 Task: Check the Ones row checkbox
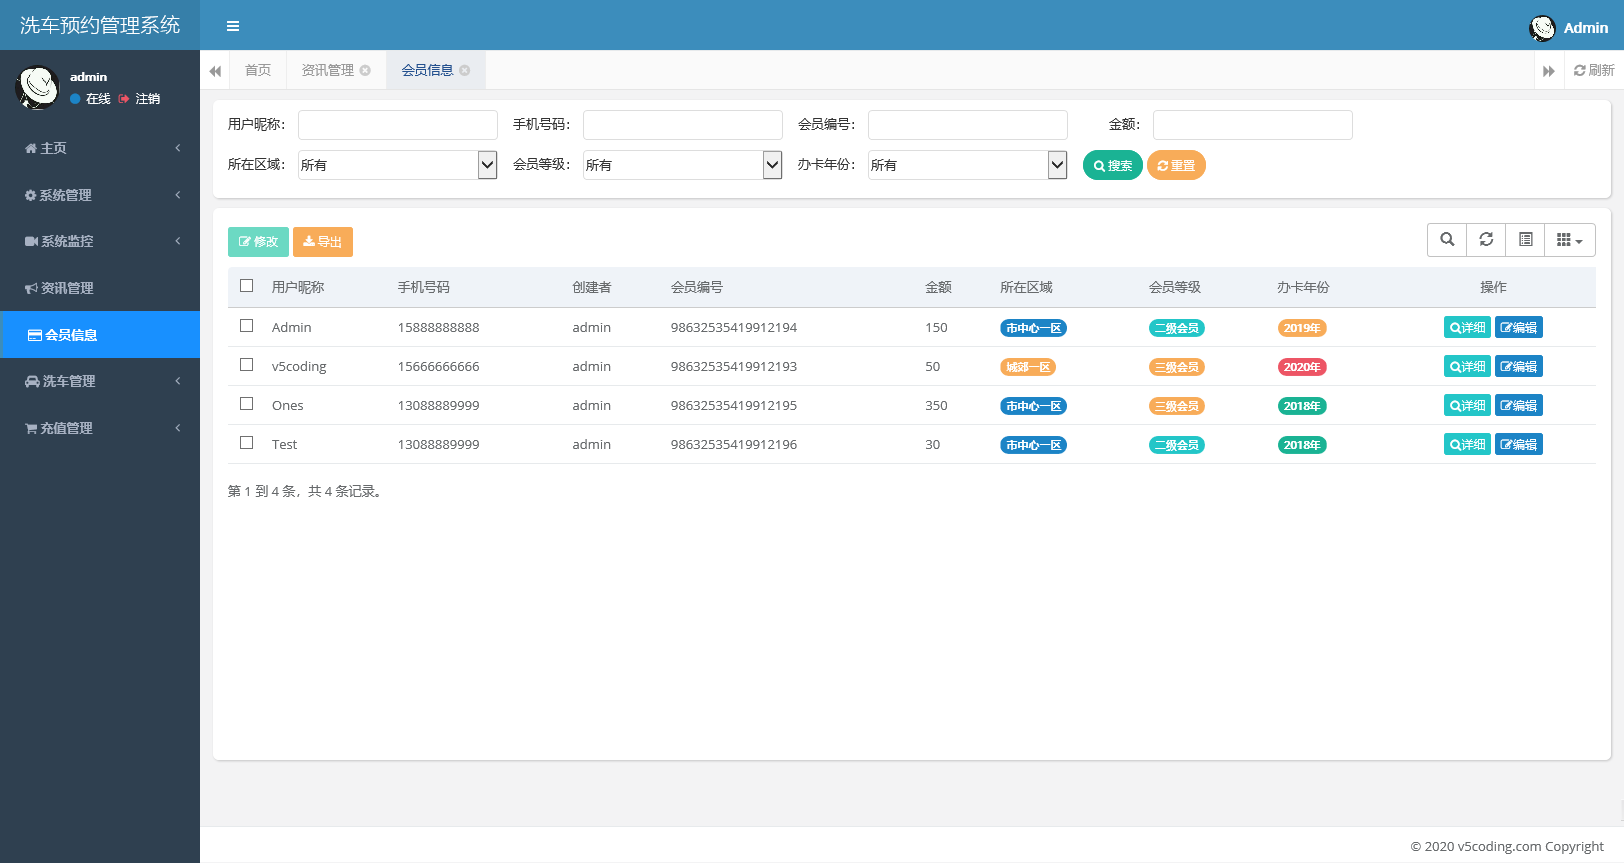tap(246, 404)
